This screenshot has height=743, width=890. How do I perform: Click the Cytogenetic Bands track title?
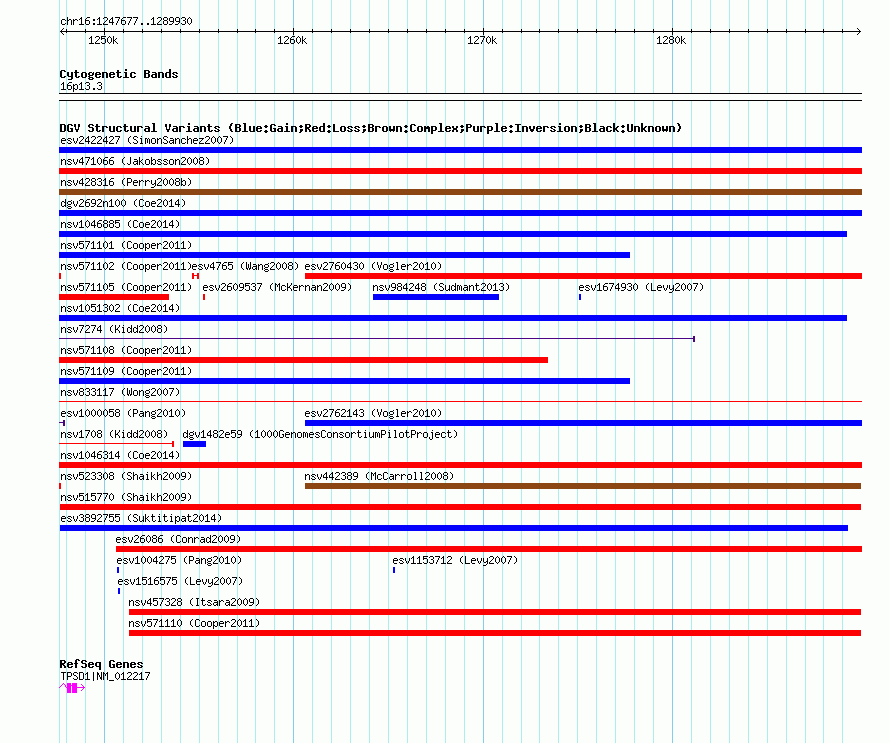pyautogui.click(x=119, y=74)
